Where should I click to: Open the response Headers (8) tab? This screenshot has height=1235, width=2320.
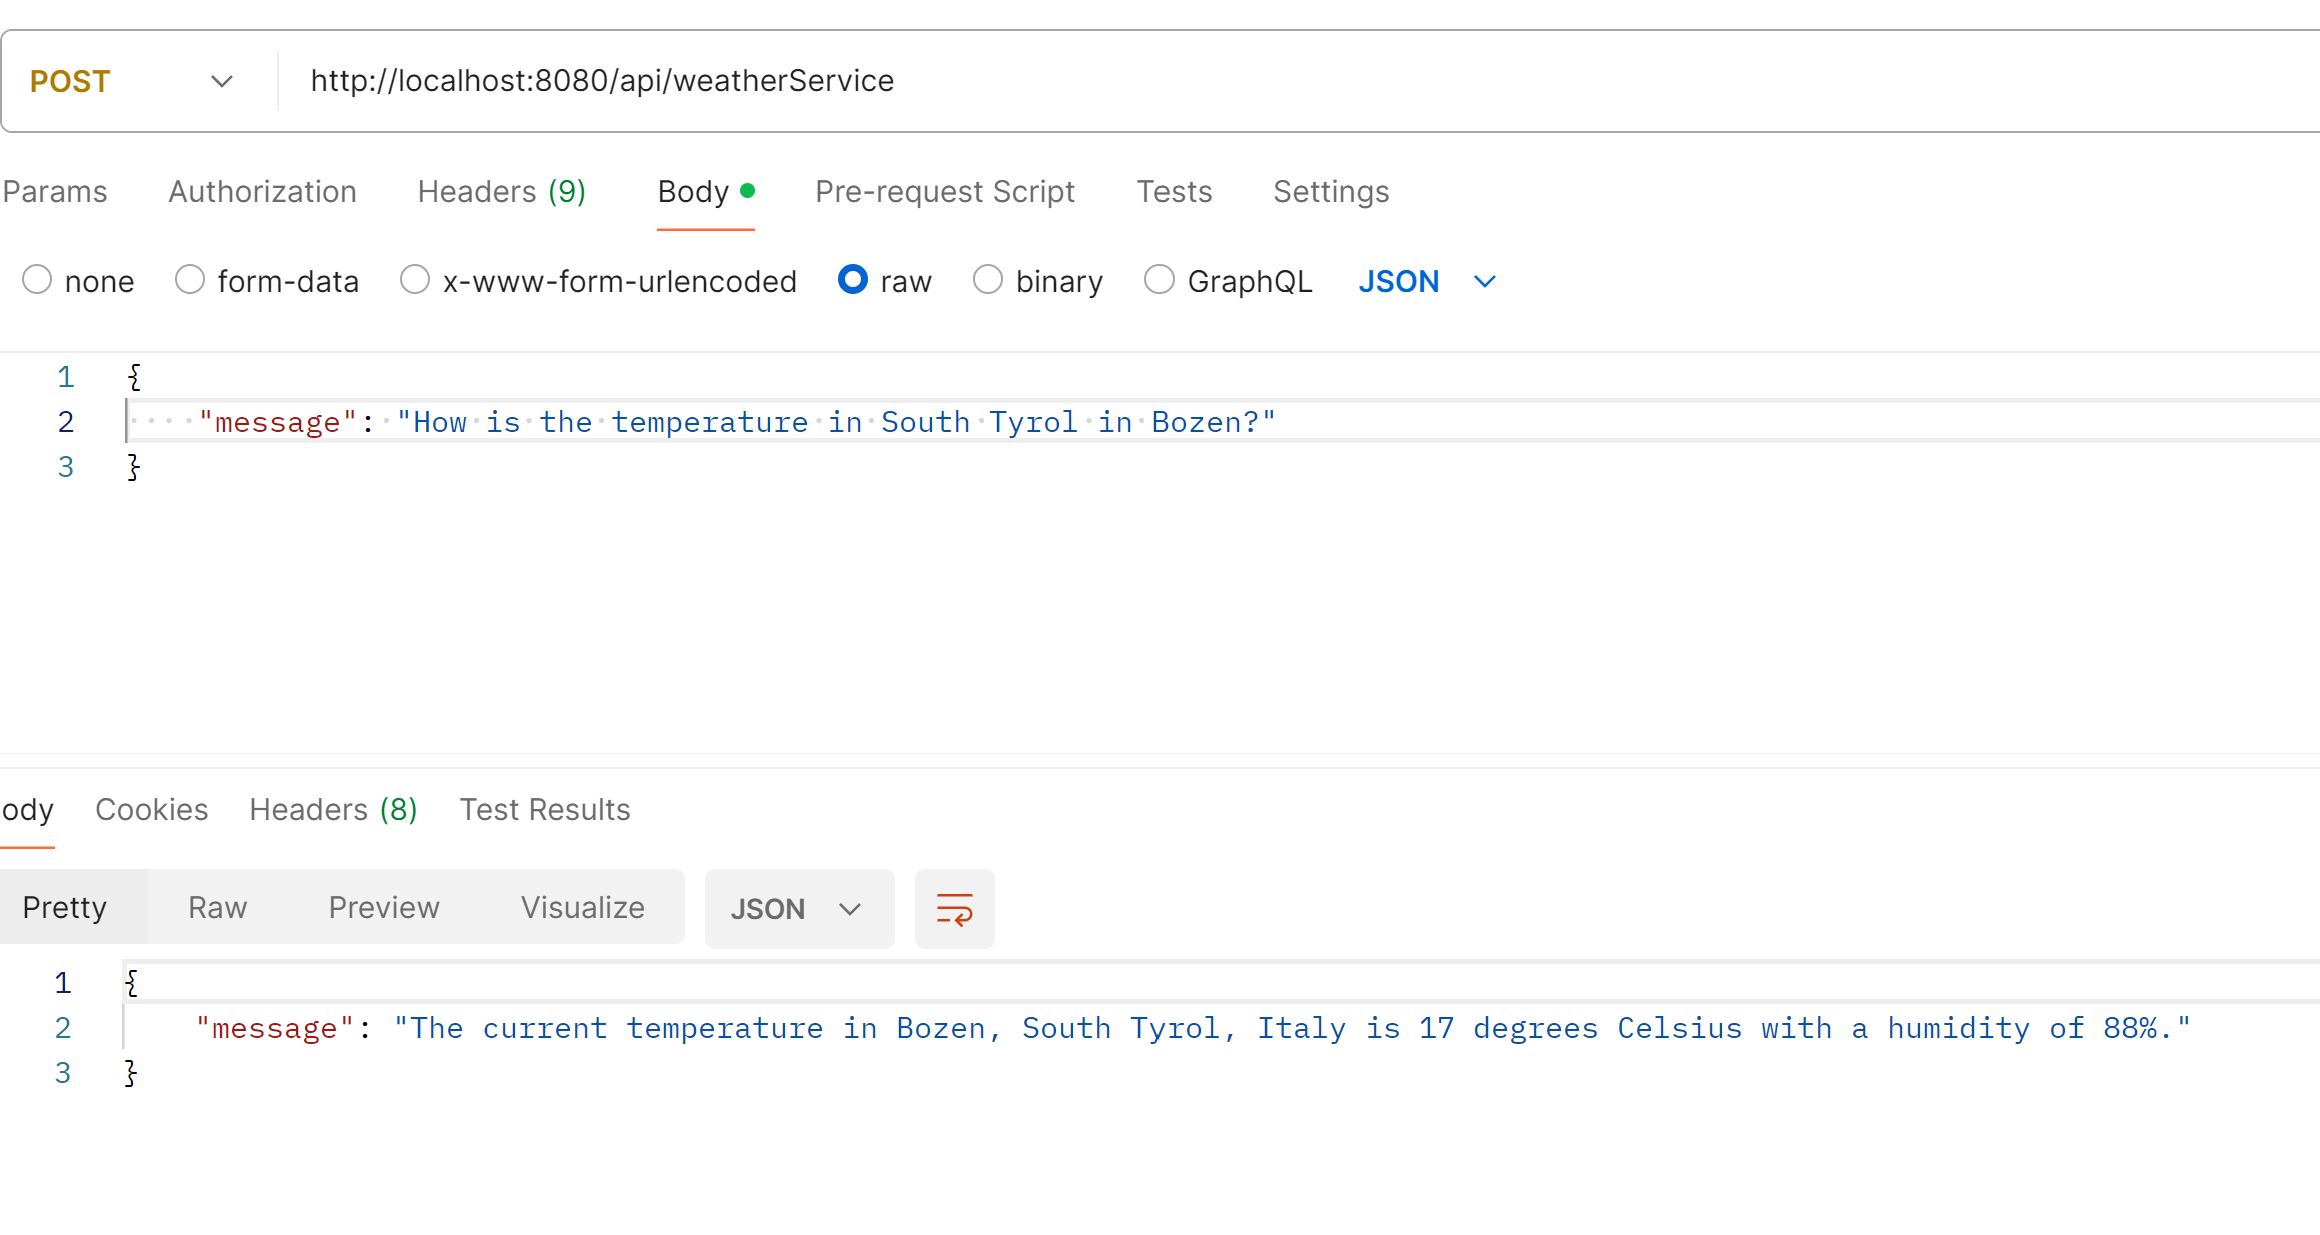tap(333, 809)
